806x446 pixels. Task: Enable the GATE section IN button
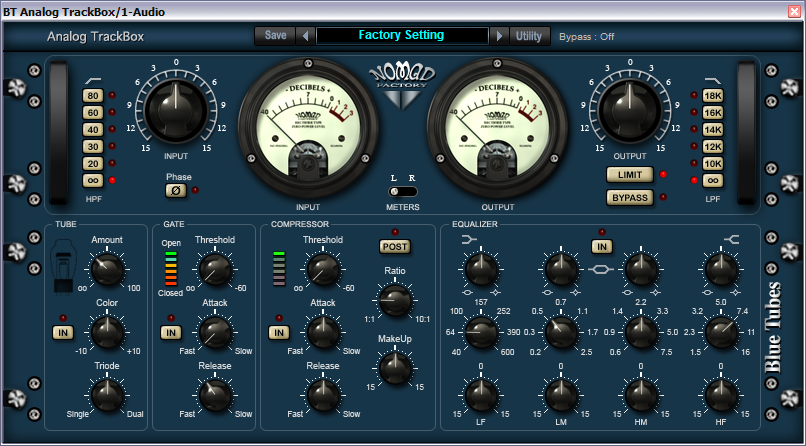tap(171, 333)
